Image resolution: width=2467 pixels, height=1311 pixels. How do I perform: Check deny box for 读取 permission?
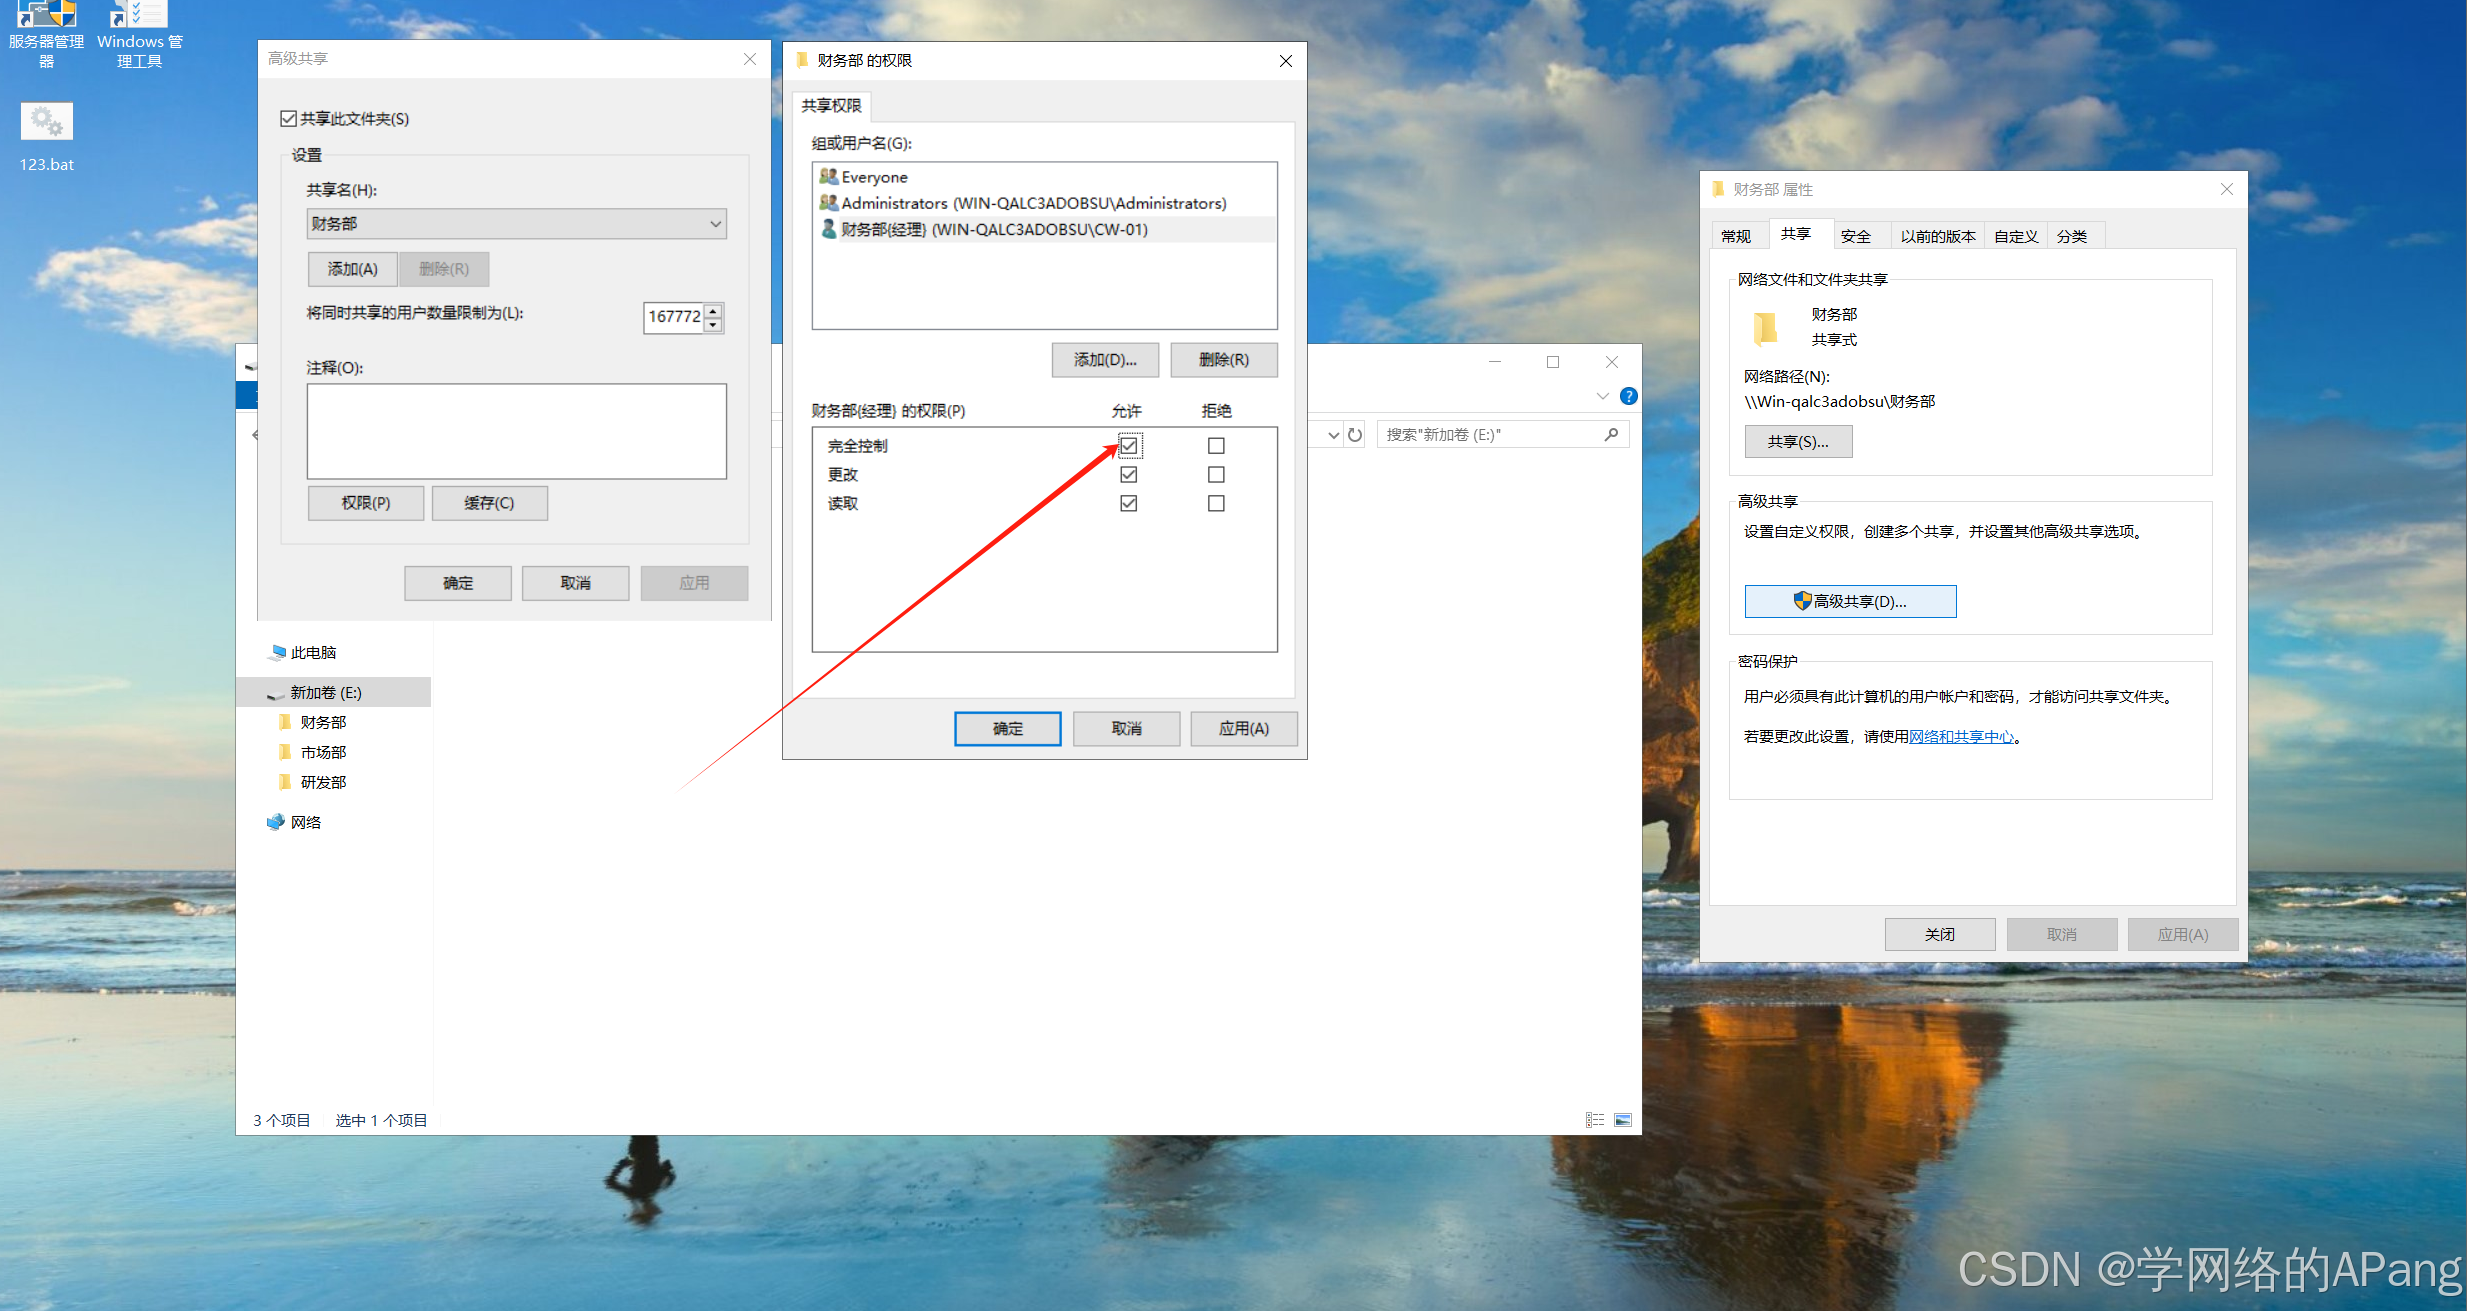click(1215, 503)
